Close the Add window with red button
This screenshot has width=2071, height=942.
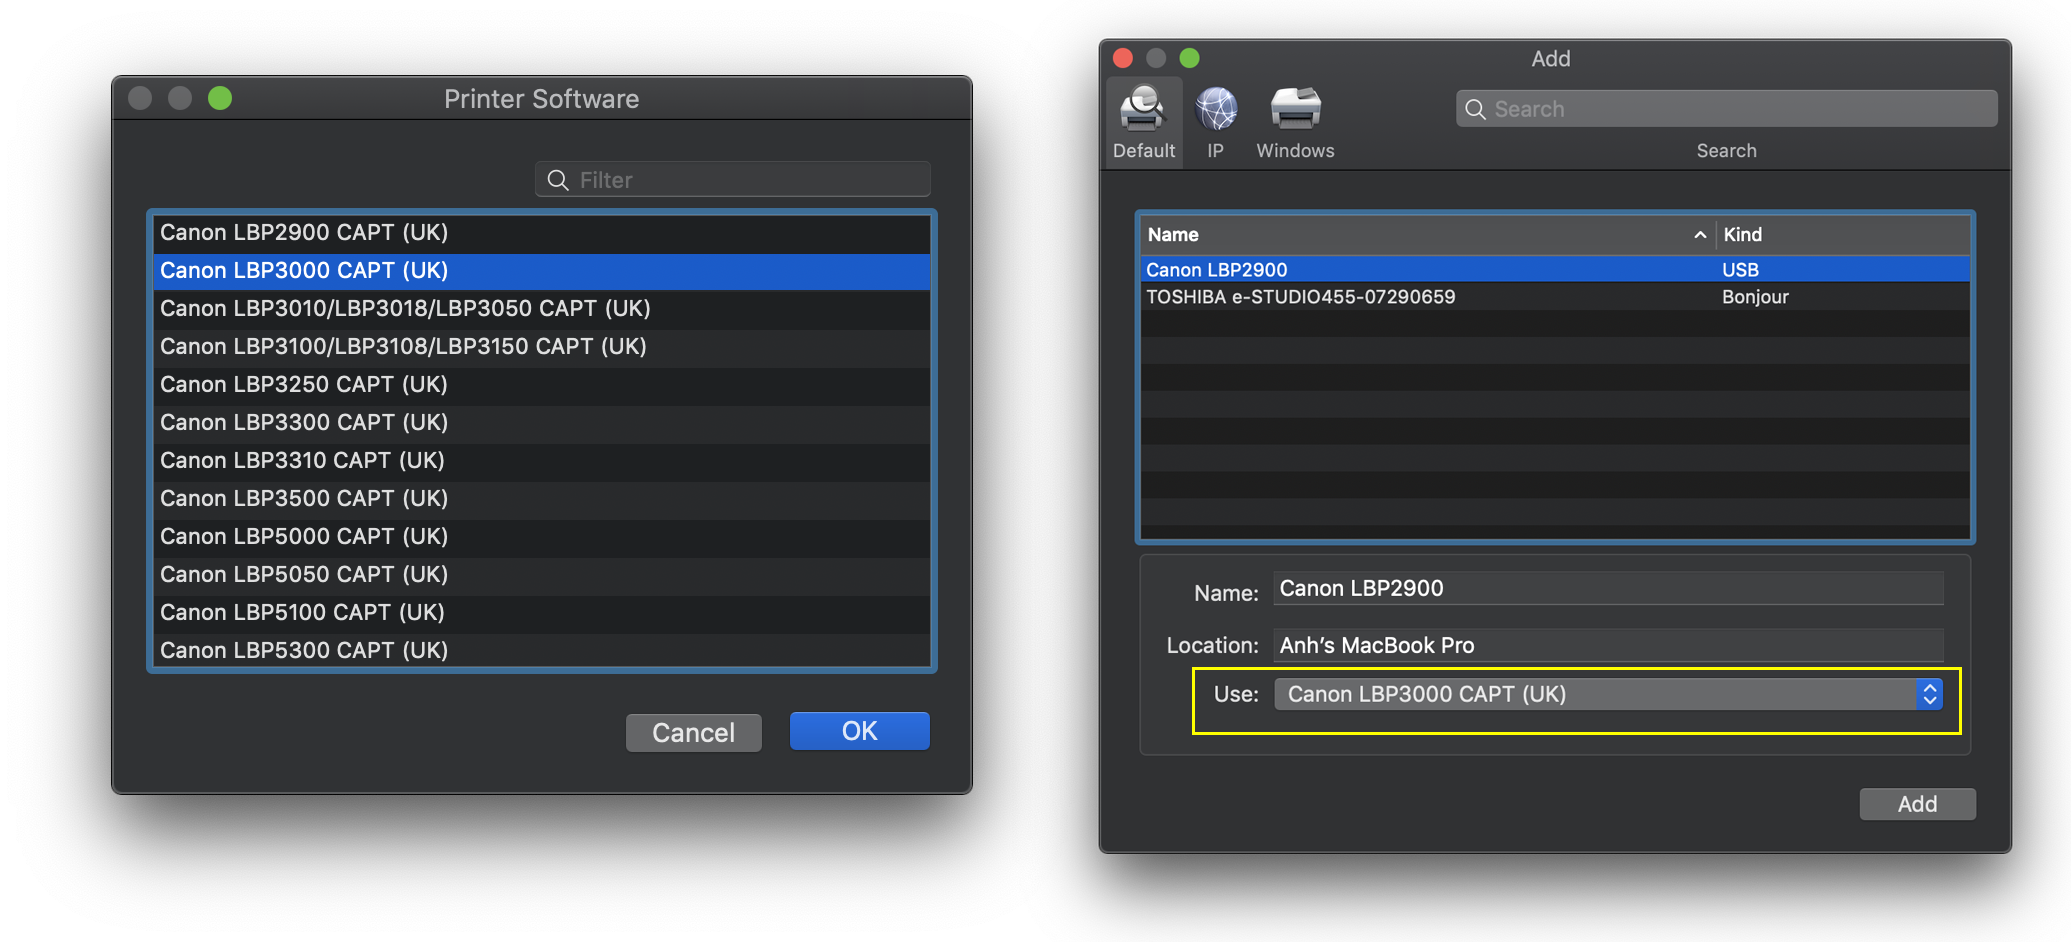[1123, 58]
